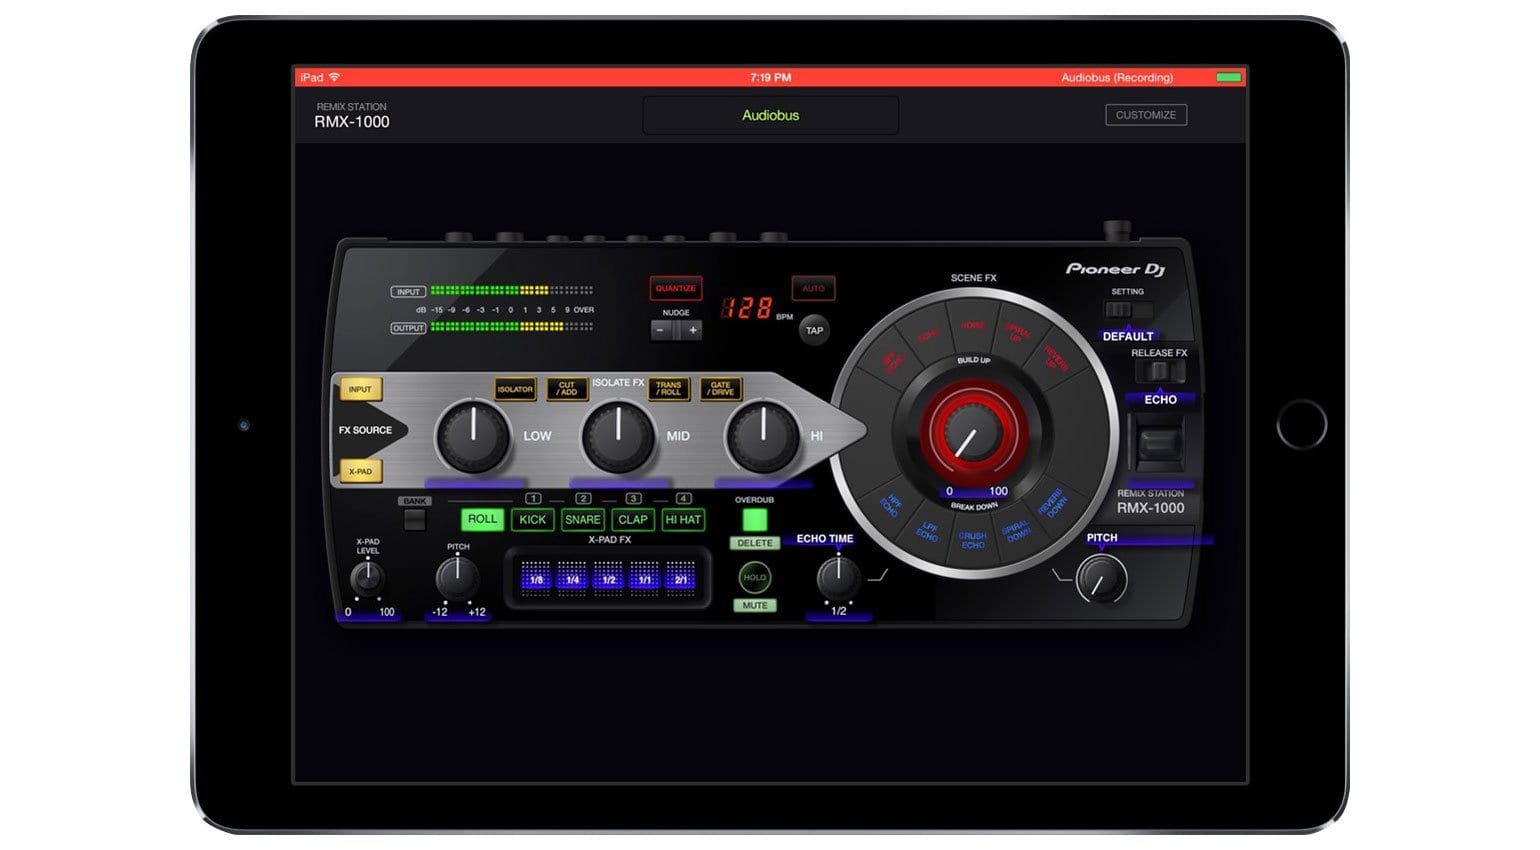Screen dimensions: 1540x850
Task: Enable the Quantize function
Action: pos(675,288)
